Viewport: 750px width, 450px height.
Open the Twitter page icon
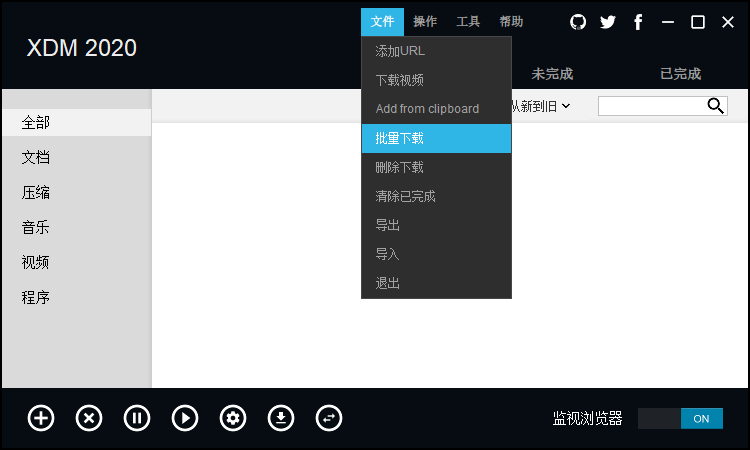[x=608, y=22]
